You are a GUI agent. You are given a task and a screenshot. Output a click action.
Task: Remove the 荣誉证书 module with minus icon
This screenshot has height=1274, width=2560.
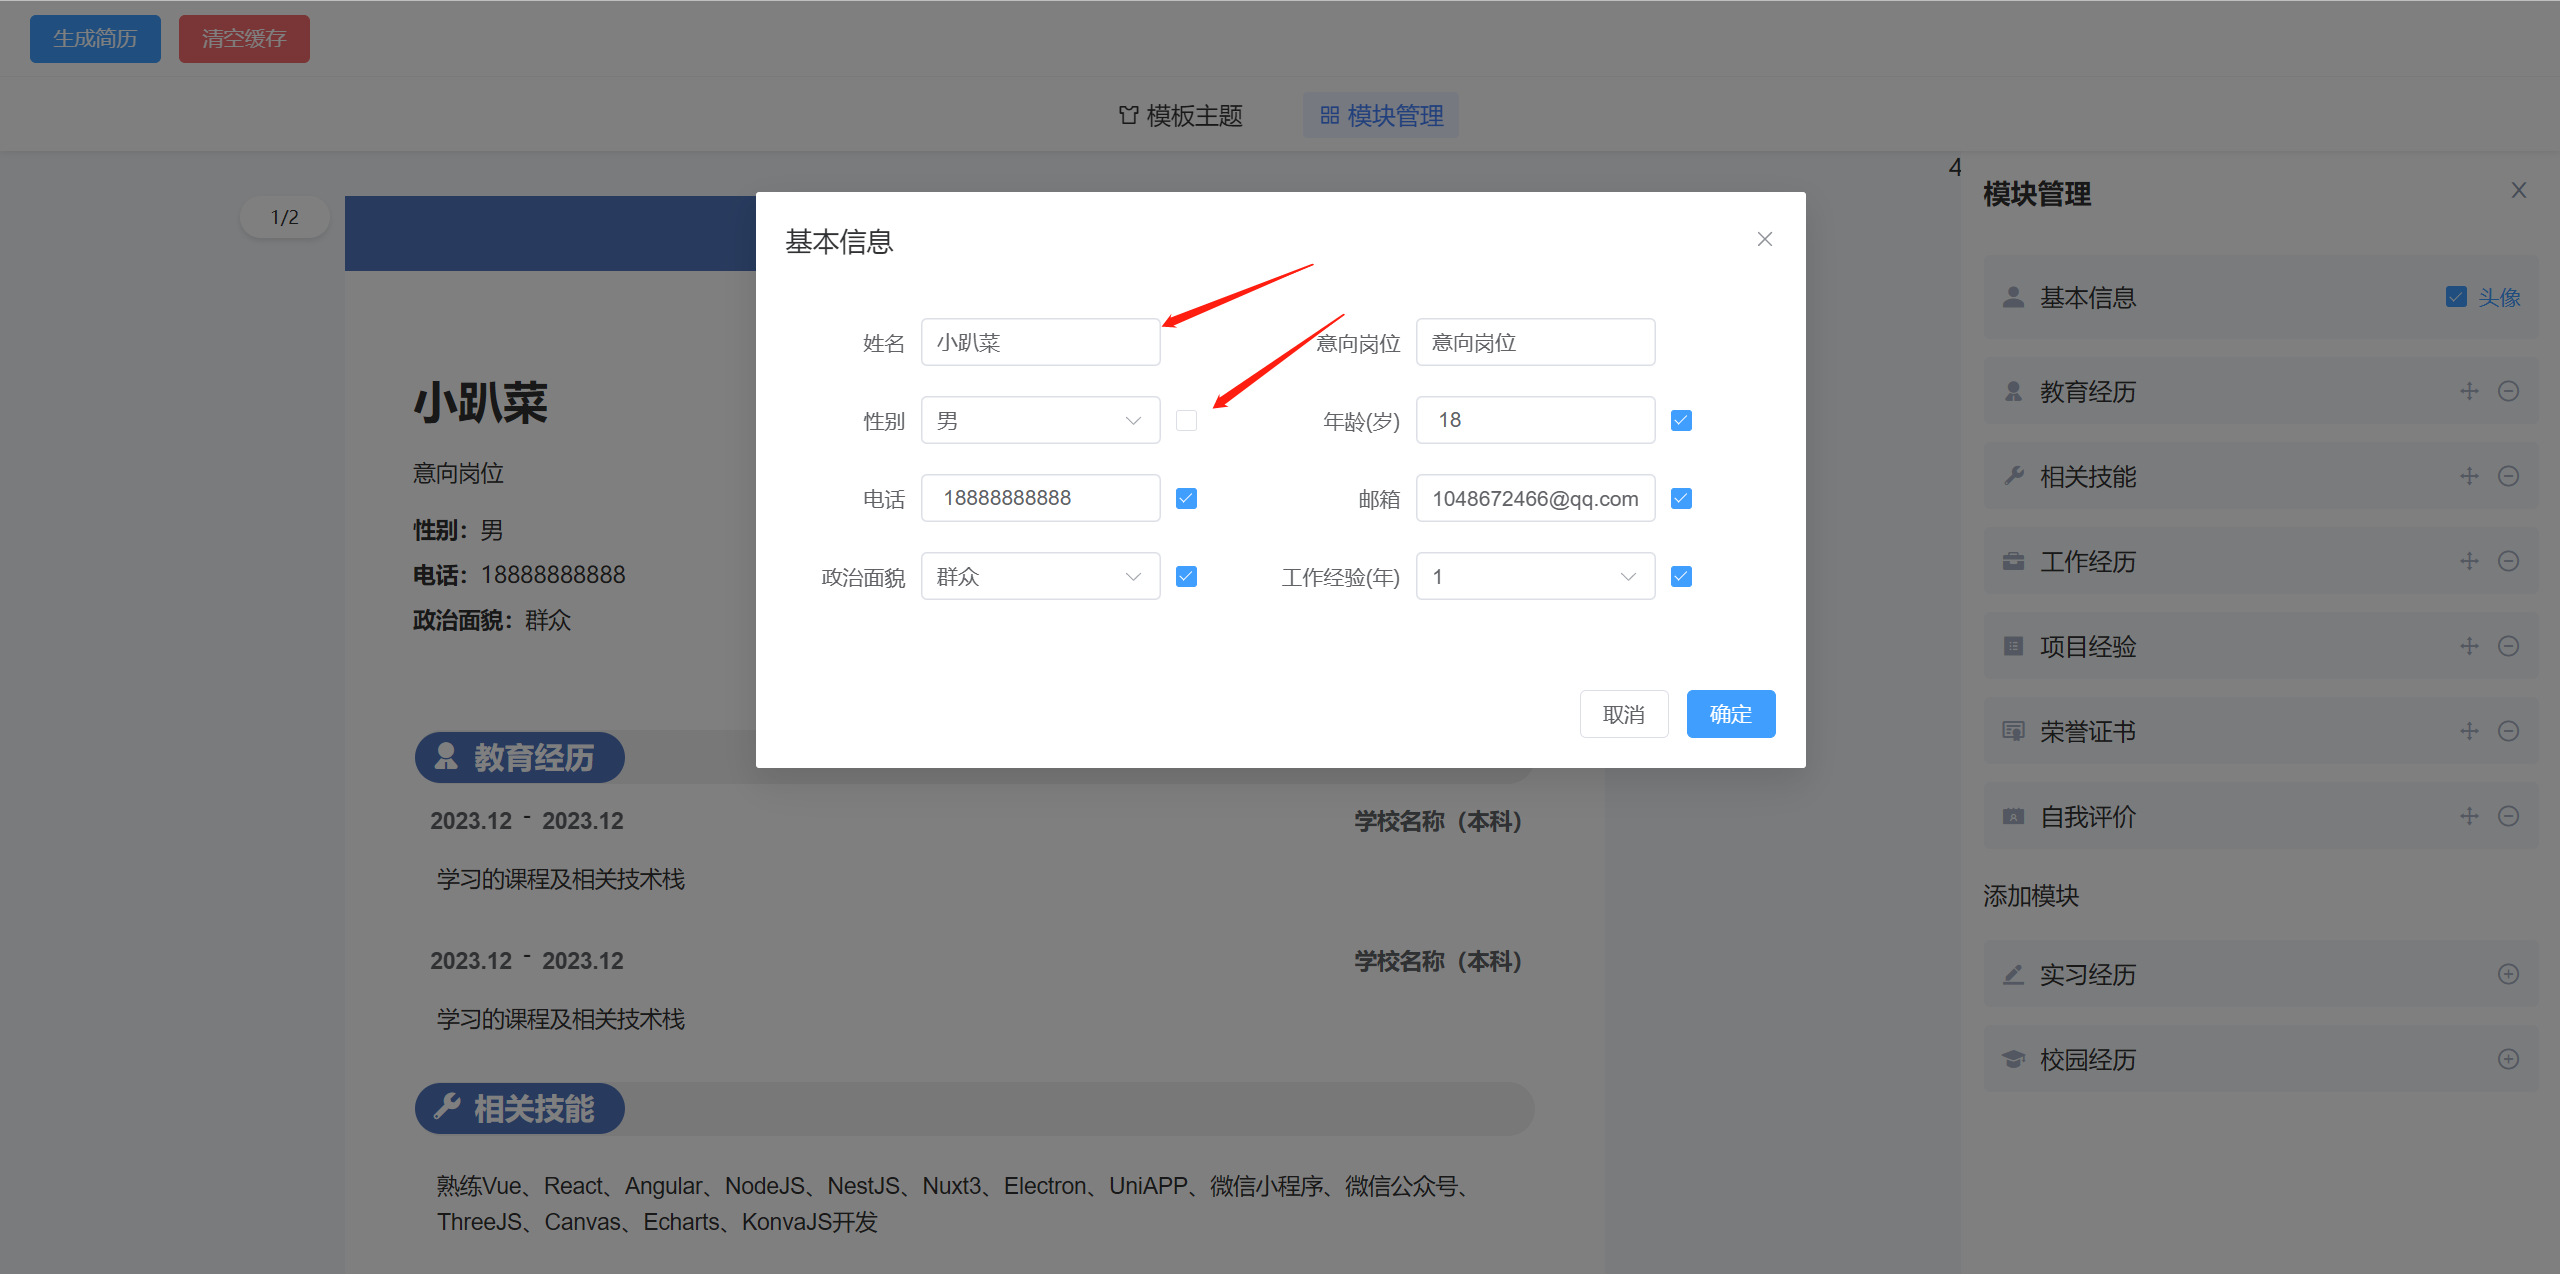click(2508, 731)
